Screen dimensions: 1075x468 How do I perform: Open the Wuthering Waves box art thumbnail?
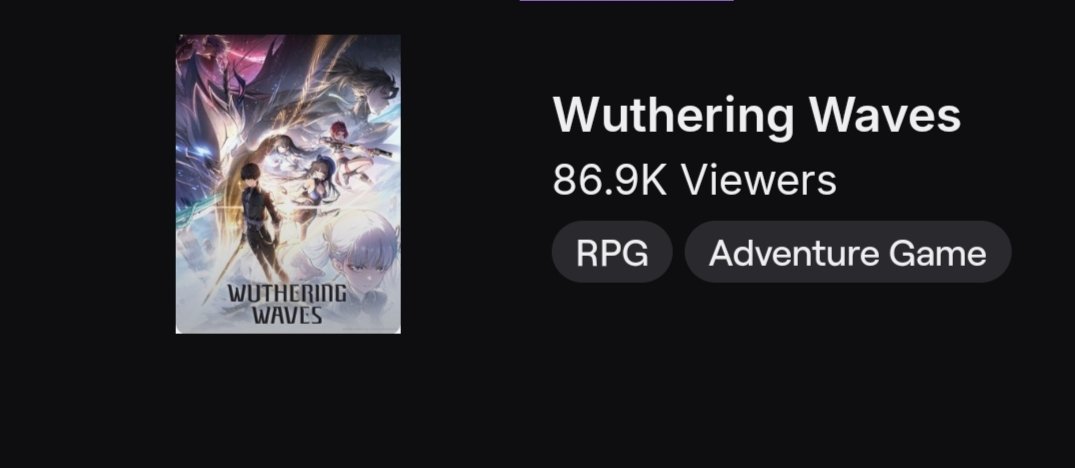[x=289, y=184]
